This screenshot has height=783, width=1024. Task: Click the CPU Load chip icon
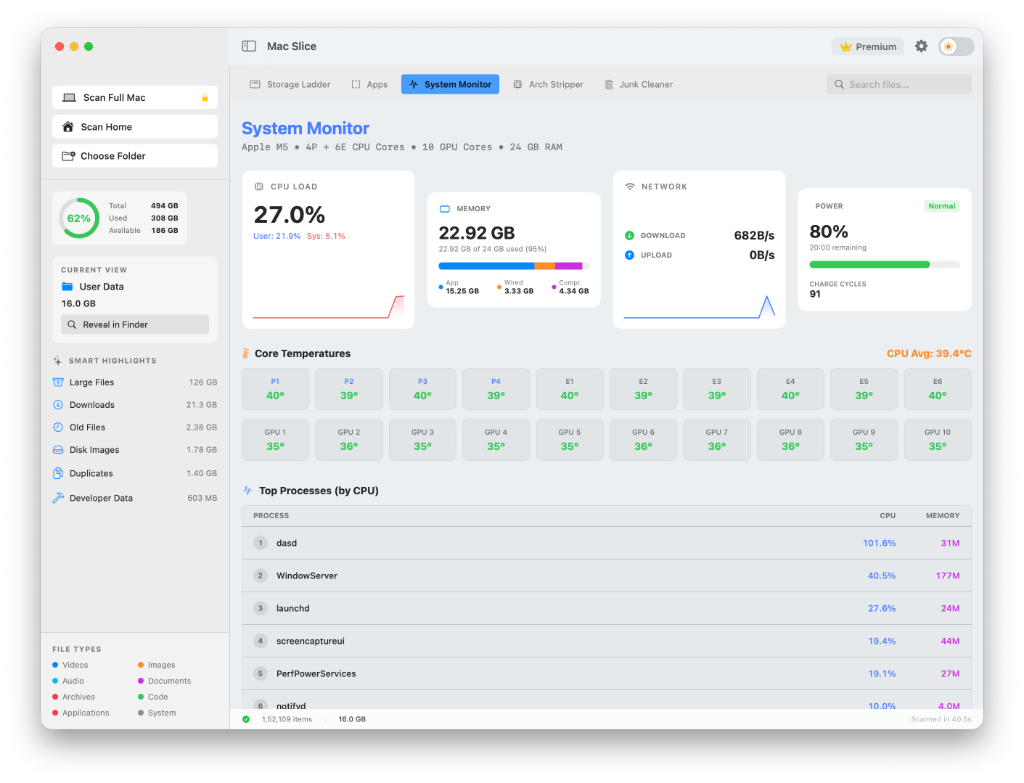click(x=259, y=187)
